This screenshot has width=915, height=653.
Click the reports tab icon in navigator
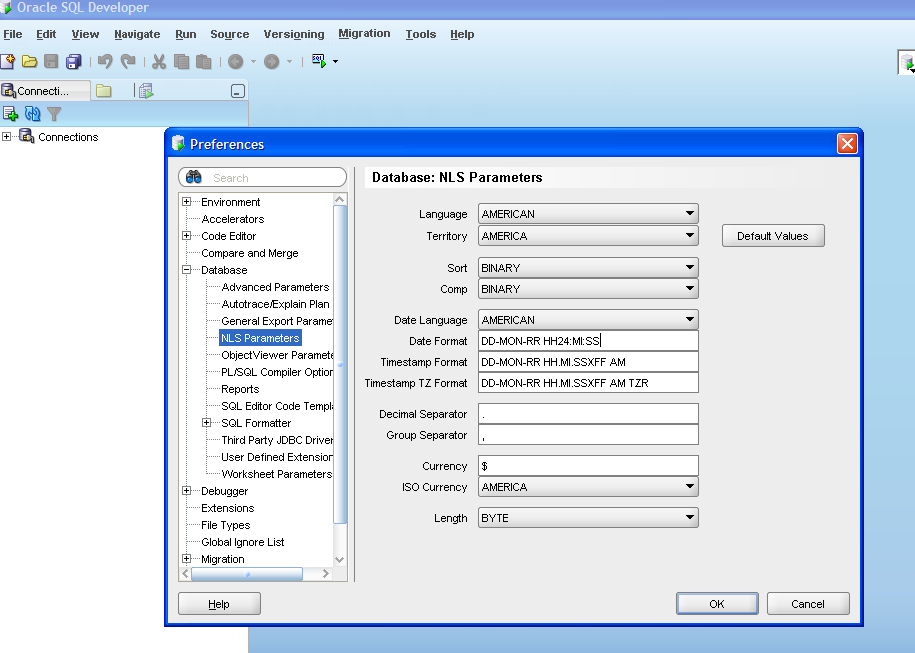pos(146,90)
